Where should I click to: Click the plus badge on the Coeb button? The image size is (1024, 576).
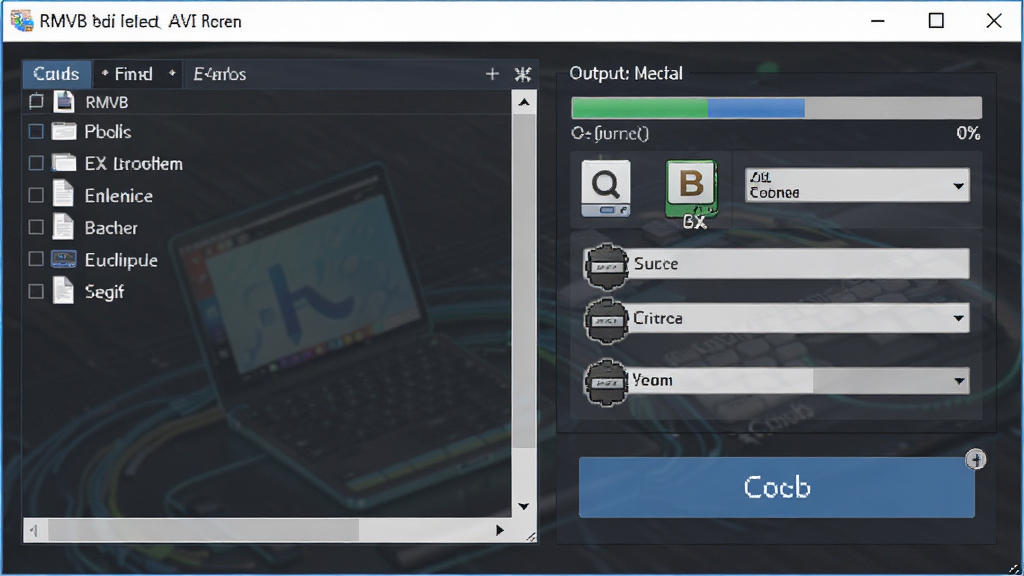tap(976, 460)
